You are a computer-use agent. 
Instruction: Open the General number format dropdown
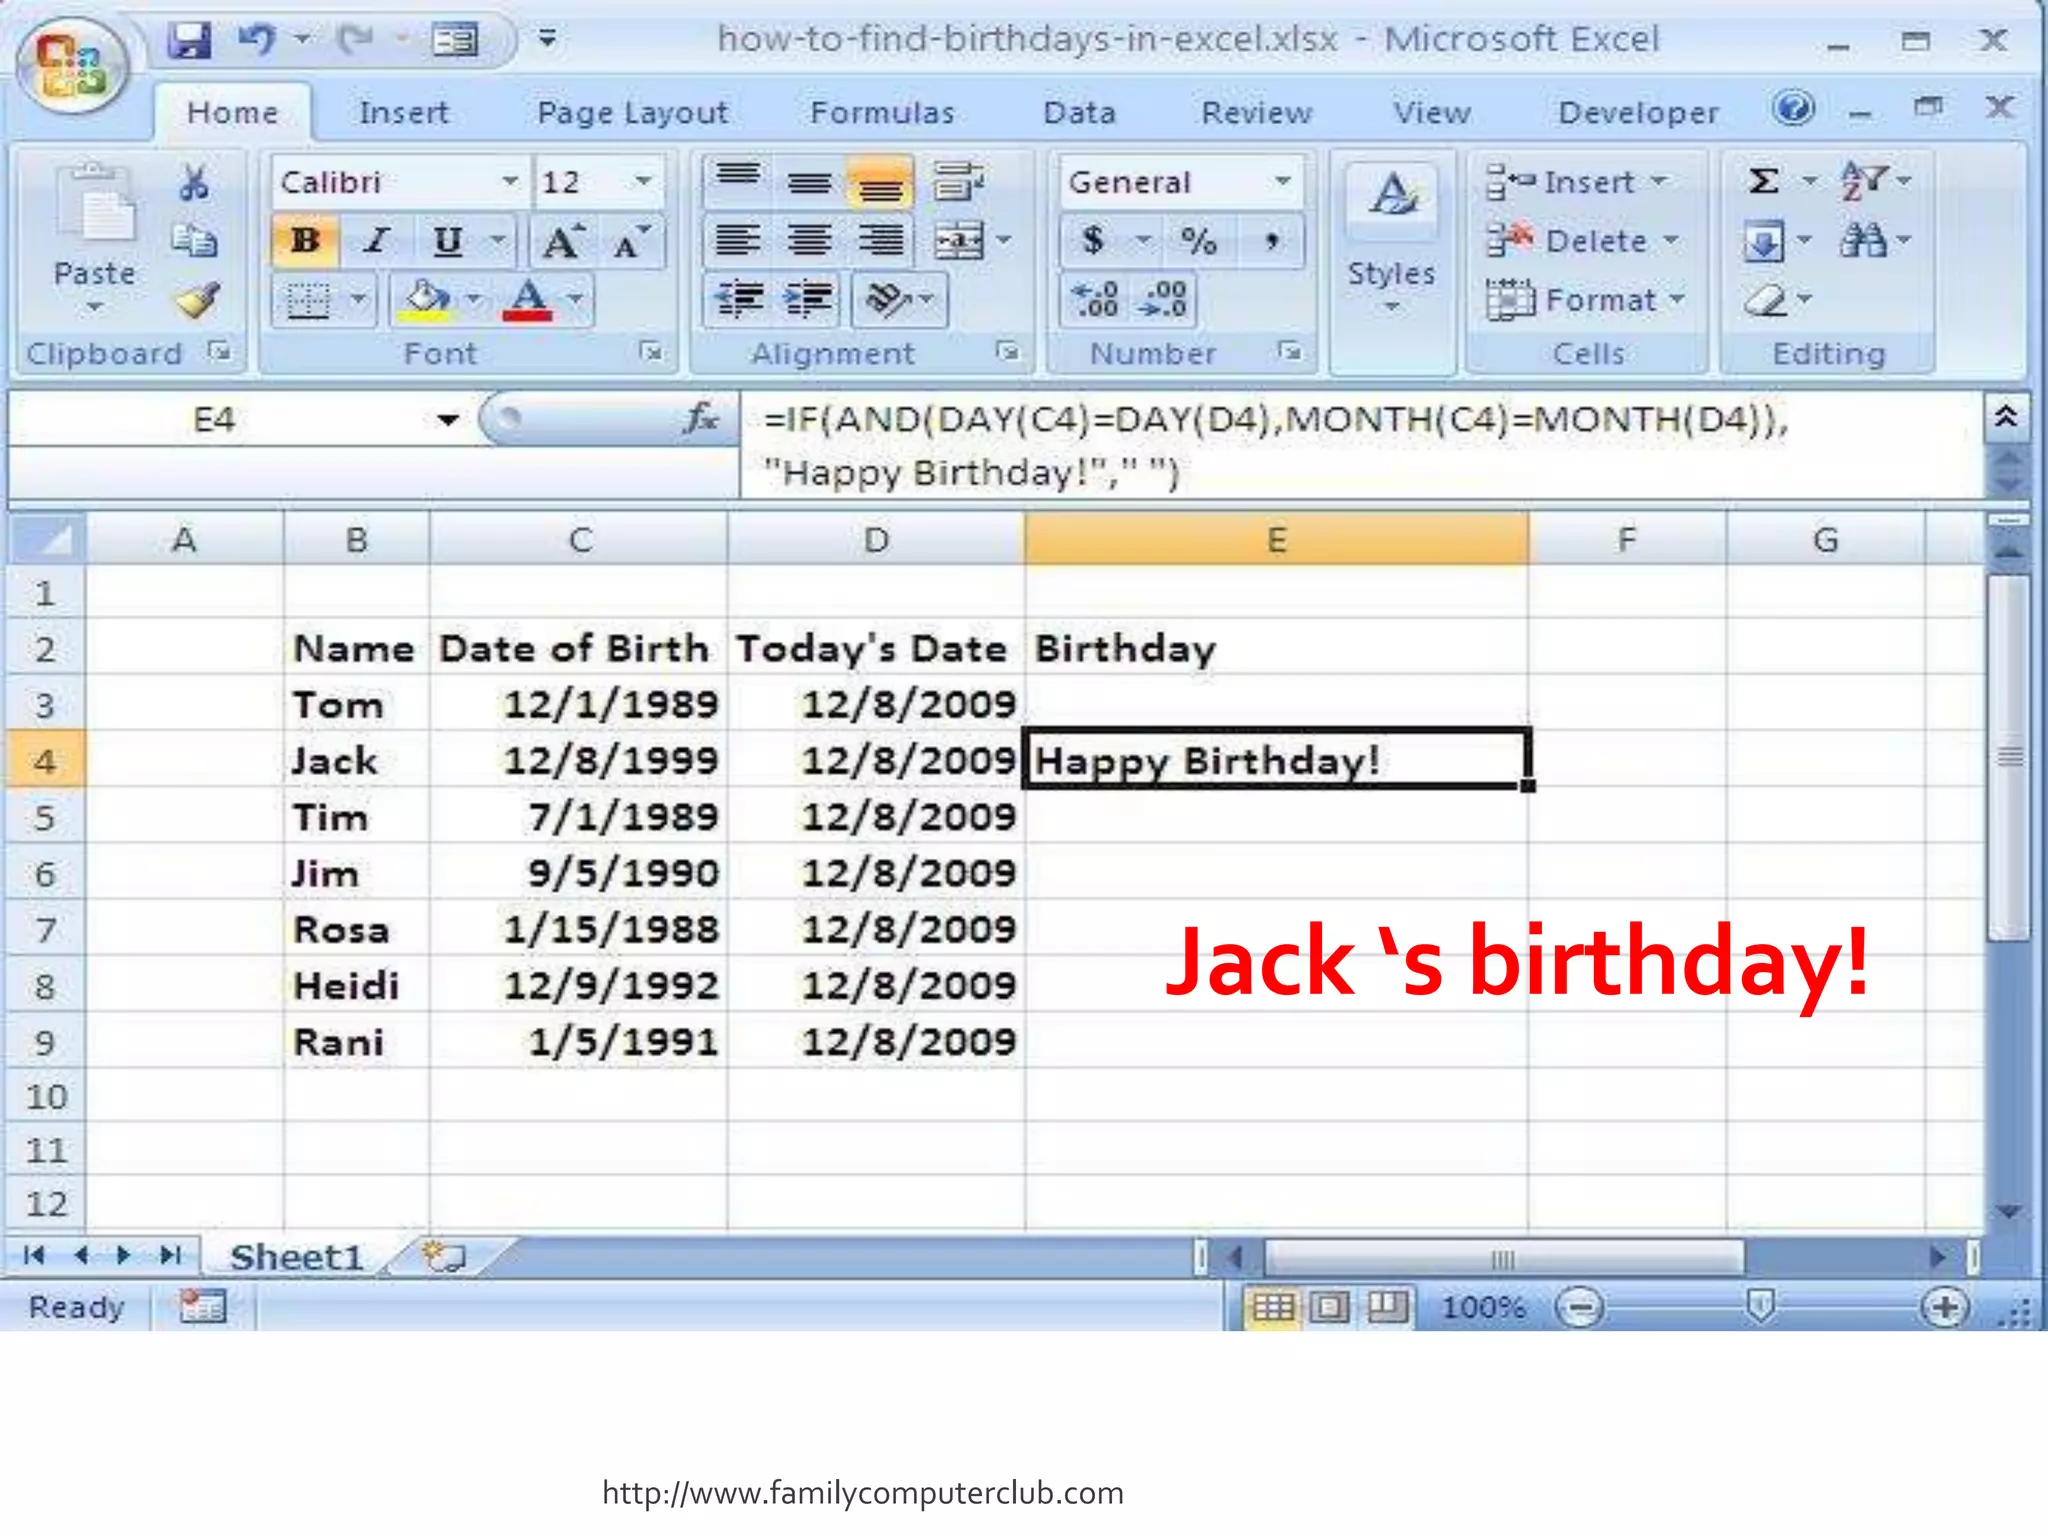1282,181
